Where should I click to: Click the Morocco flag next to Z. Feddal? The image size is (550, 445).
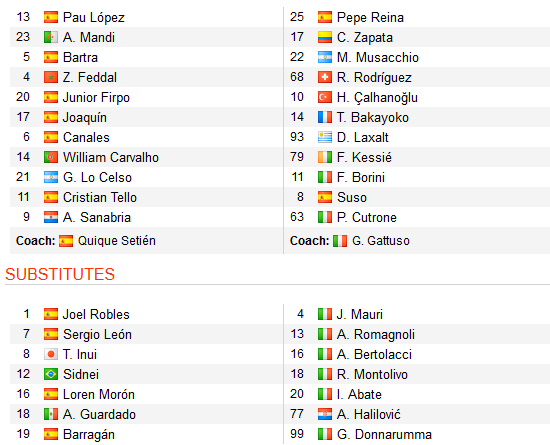point(51,77)
